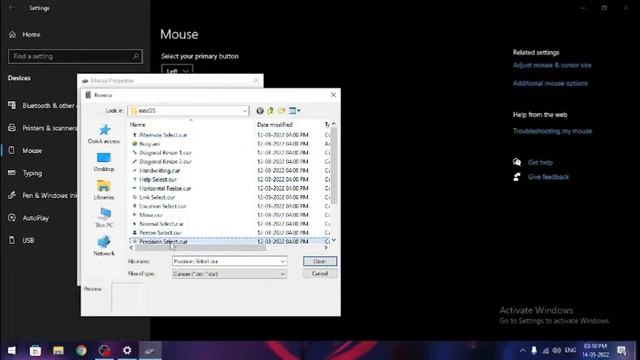Open This PC in Browse sidebar
640x360 pixels.
pyautogui.click(x=104, y=218)
